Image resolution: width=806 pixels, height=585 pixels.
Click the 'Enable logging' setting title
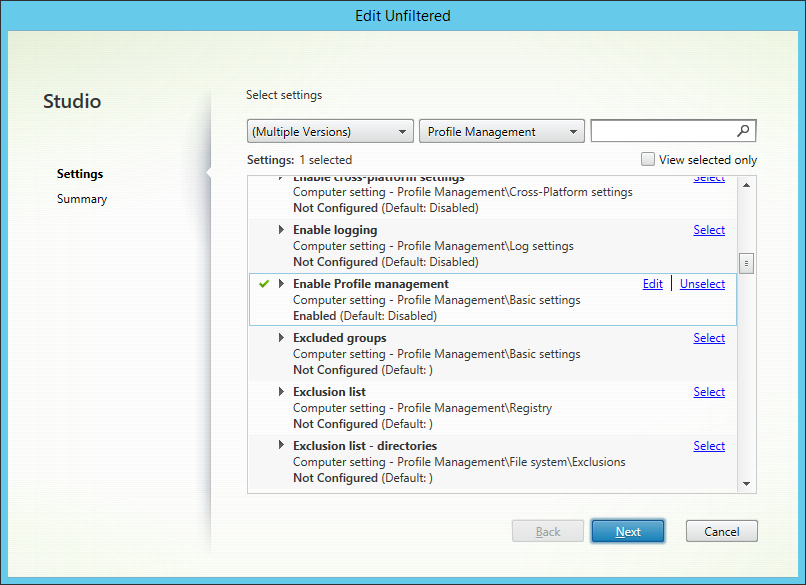(x=335, y=230)
